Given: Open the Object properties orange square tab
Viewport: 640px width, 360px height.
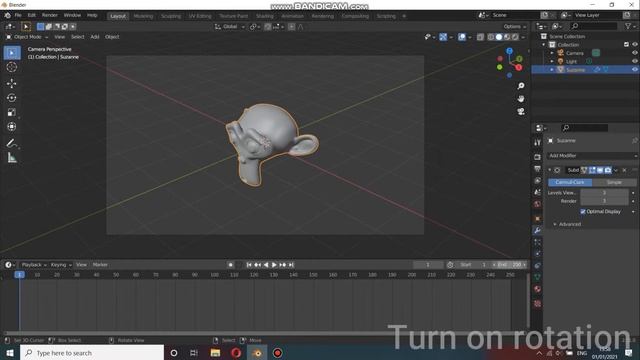Looking at the screenshot, I should pyautogui.click(x=538, y=219).
